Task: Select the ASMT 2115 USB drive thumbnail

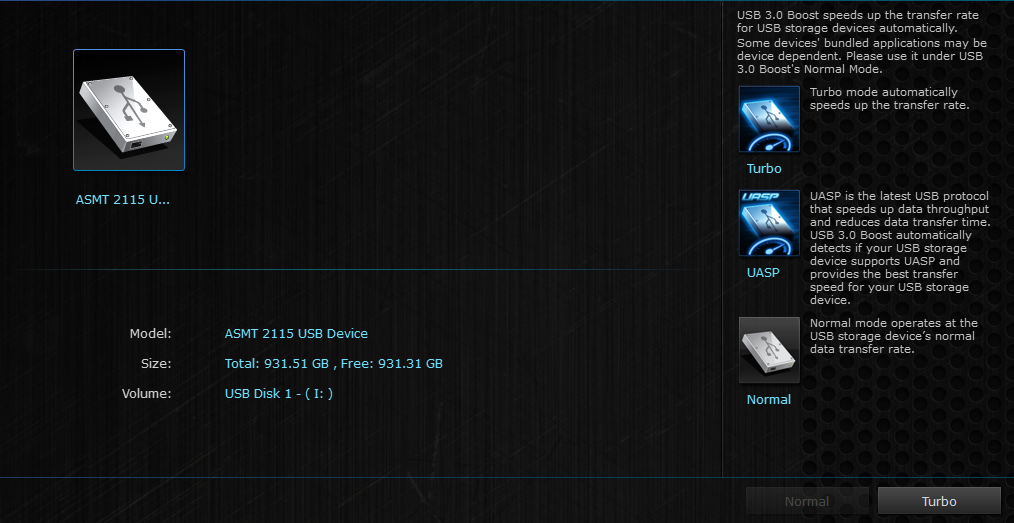Action: pos(129,110)
